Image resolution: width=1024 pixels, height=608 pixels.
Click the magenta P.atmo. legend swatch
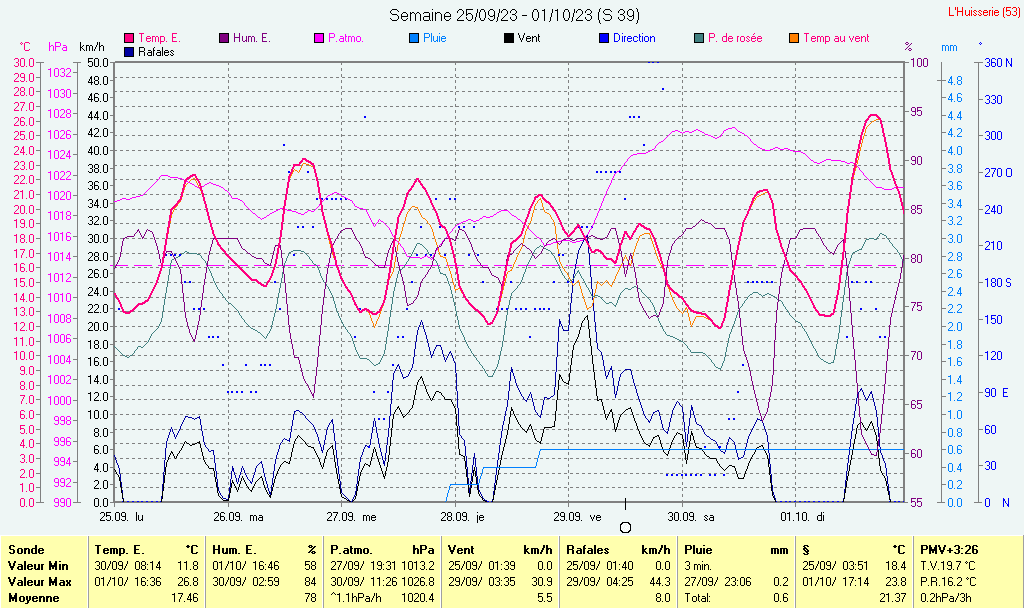pyautogui.click(x=319, y=39)
